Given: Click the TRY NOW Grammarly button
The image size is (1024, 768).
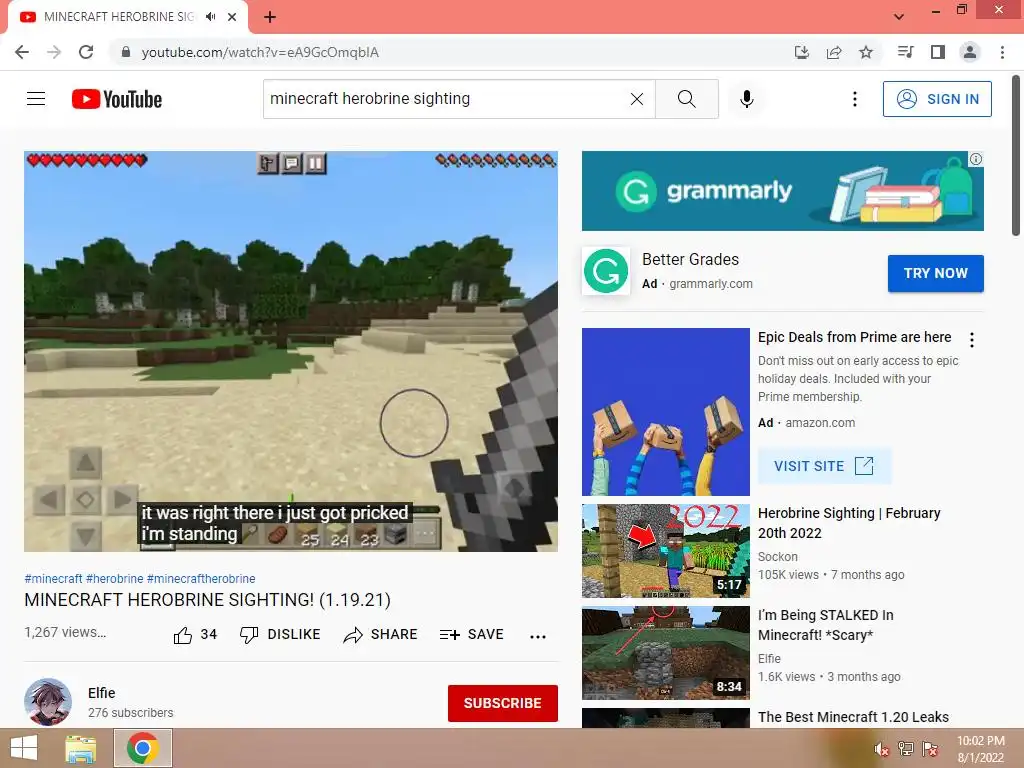Looking at the screenshot, I should (935, 273).
